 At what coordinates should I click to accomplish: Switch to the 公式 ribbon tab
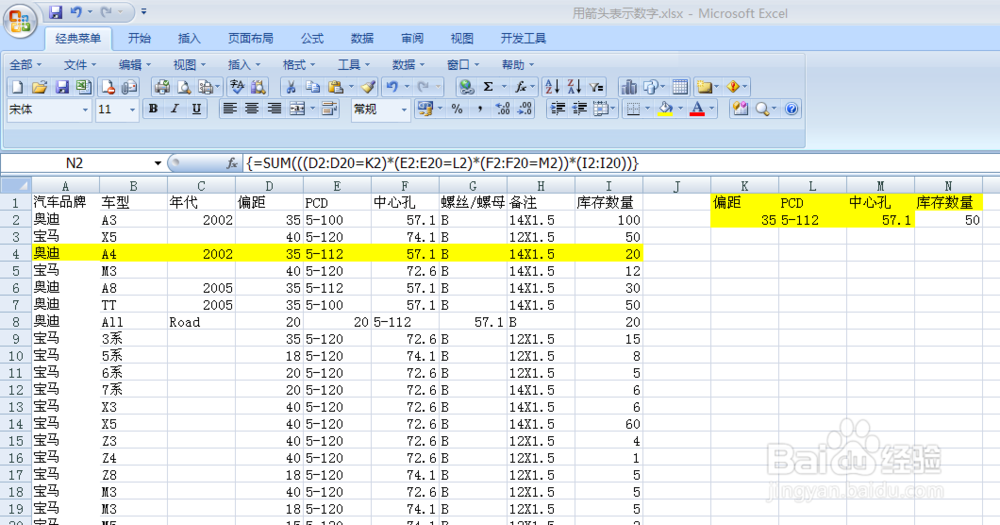[312, 38]
